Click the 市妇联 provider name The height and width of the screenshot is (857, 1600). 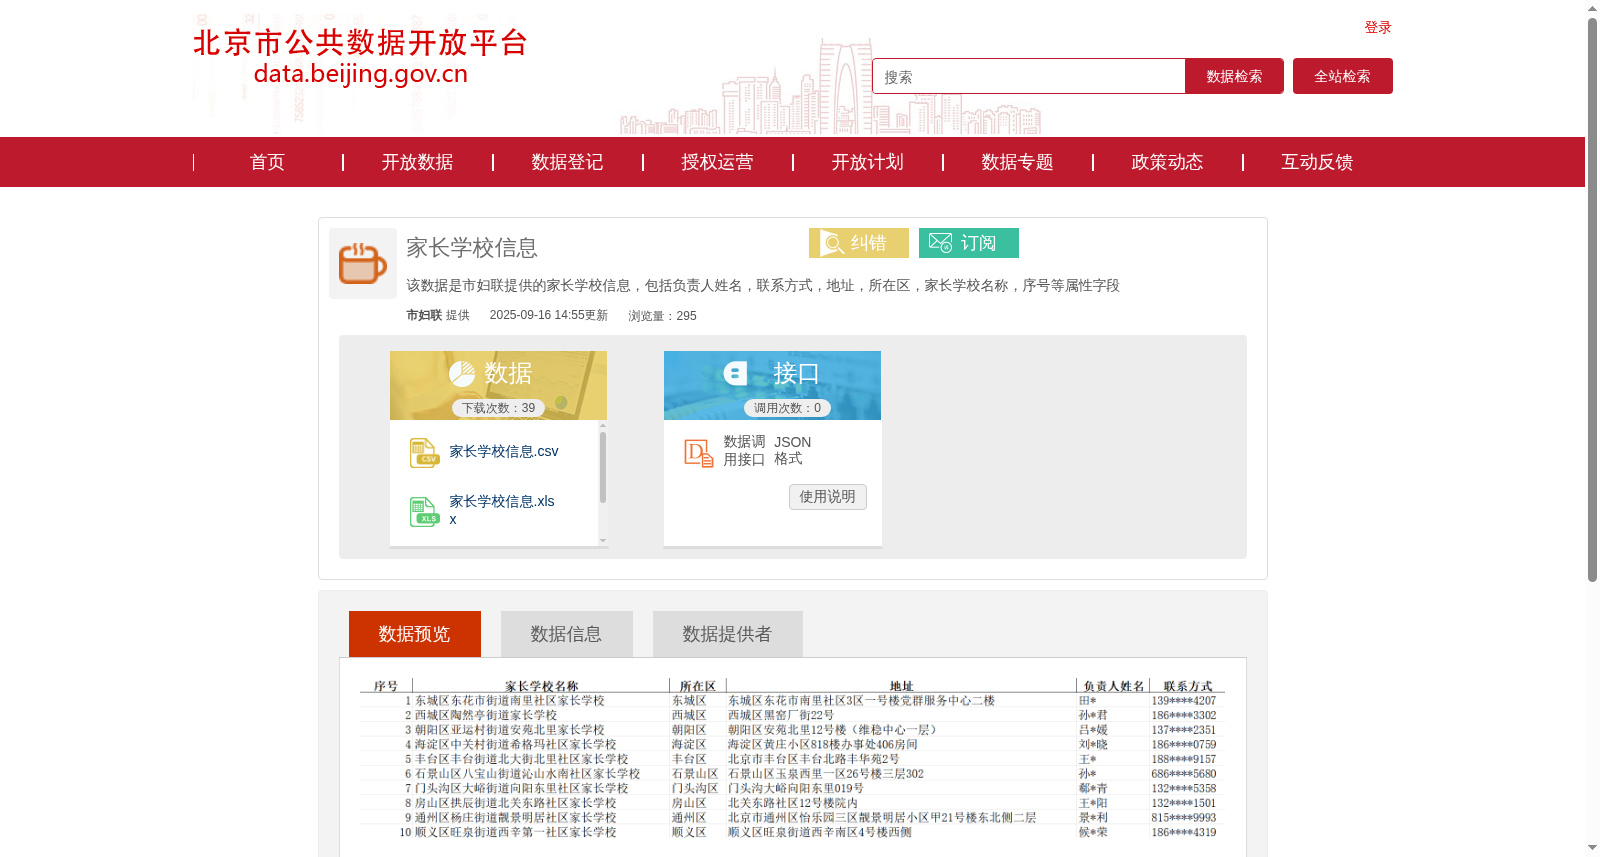click(x=424, y=315)
